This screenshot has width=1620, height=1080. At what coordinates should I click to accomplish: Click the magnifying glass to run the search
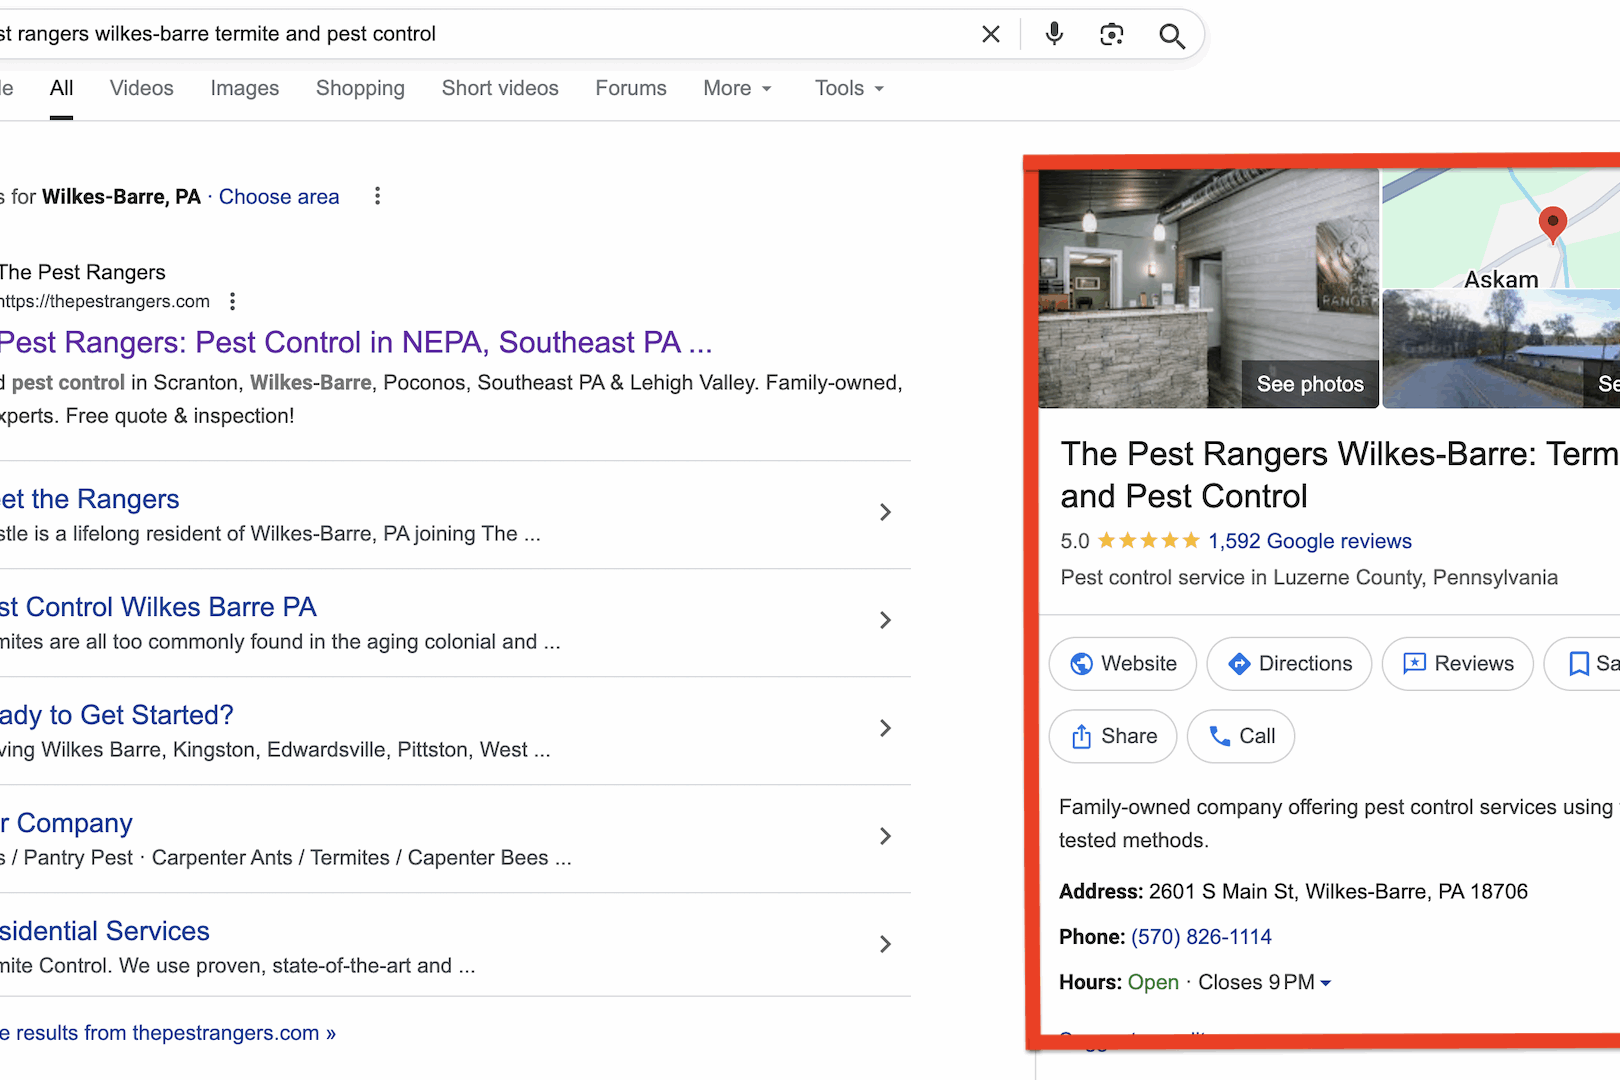click(1171, 34)
